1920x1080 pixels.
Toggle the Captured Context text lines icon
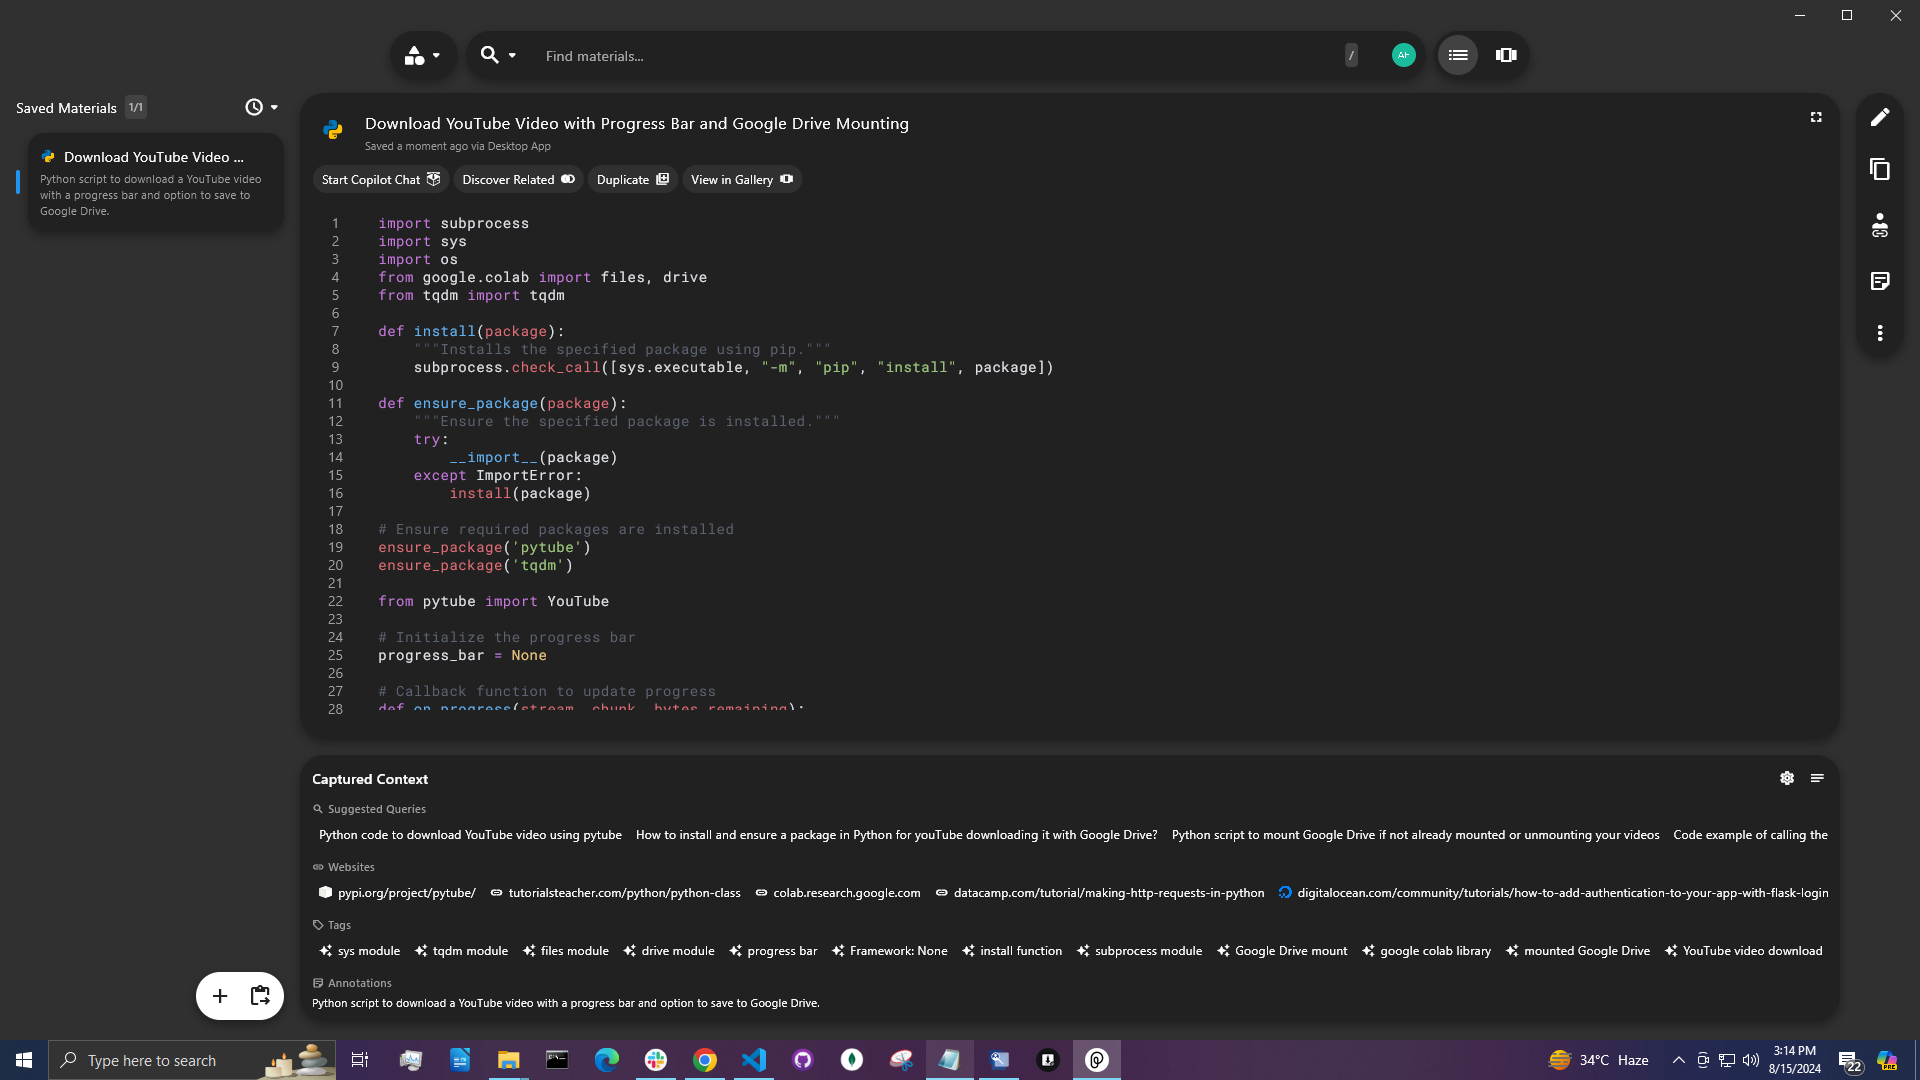(x=1817, y=778)
